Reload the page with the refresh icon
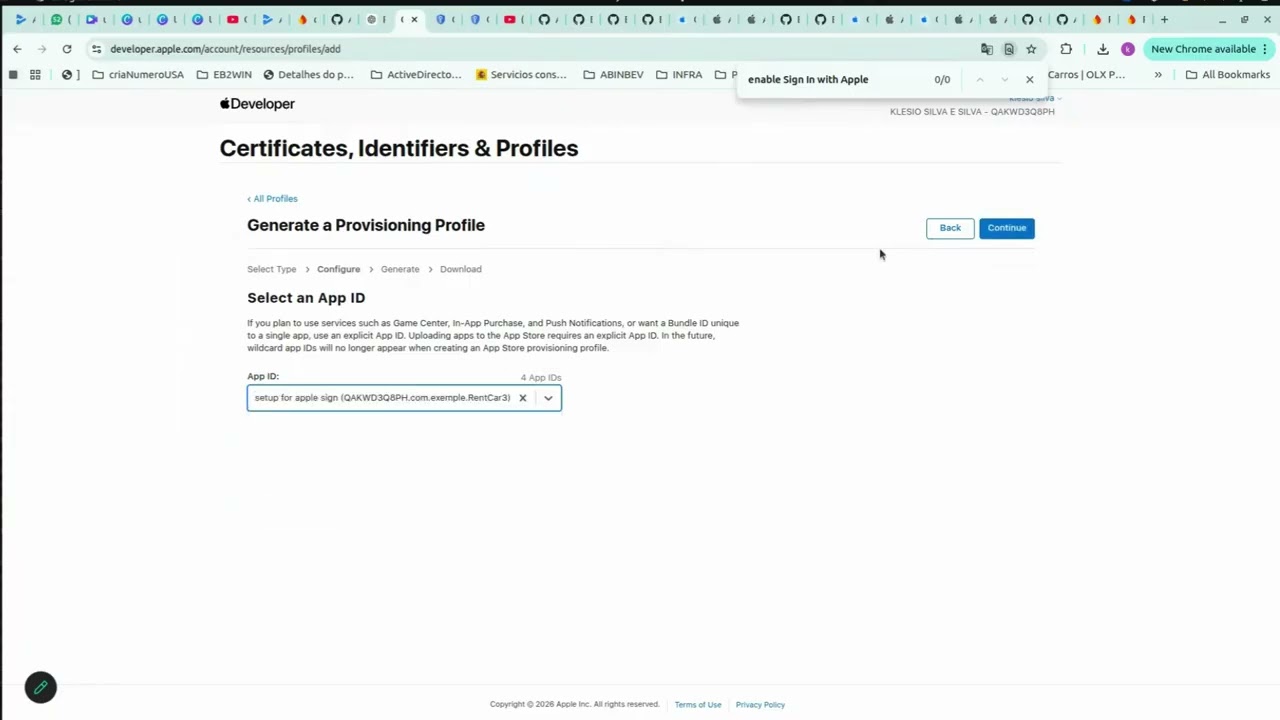The height and width of the screenshot is (720, 1280). tap(67, 49)
